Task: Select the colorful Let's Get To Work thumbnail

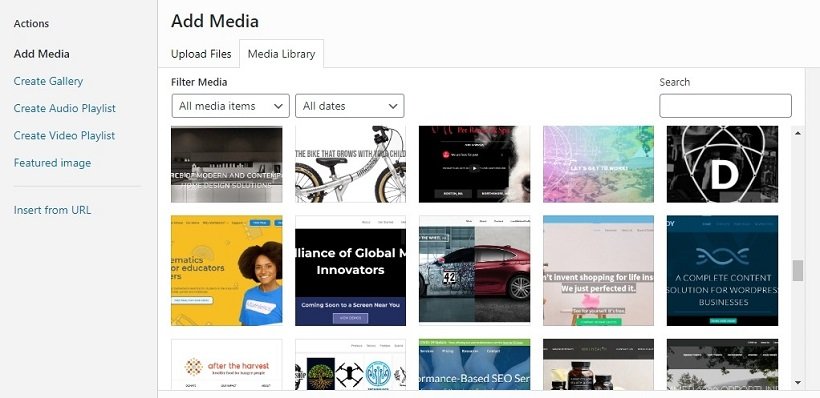Action: (598, 164)
